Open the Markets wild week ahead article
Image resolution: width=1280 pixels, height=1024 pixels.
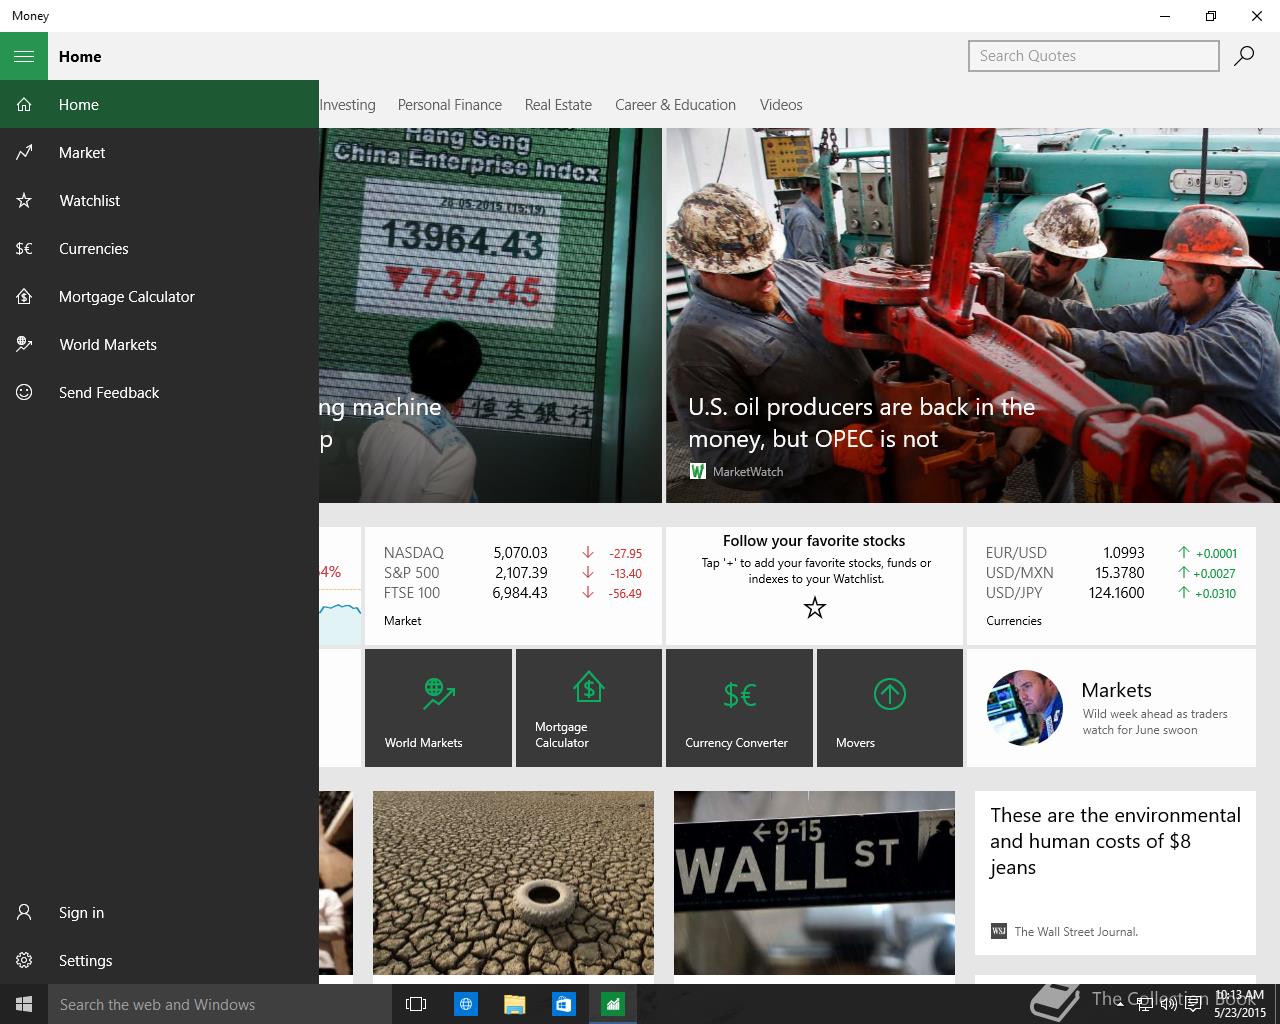pos(1111,708)
